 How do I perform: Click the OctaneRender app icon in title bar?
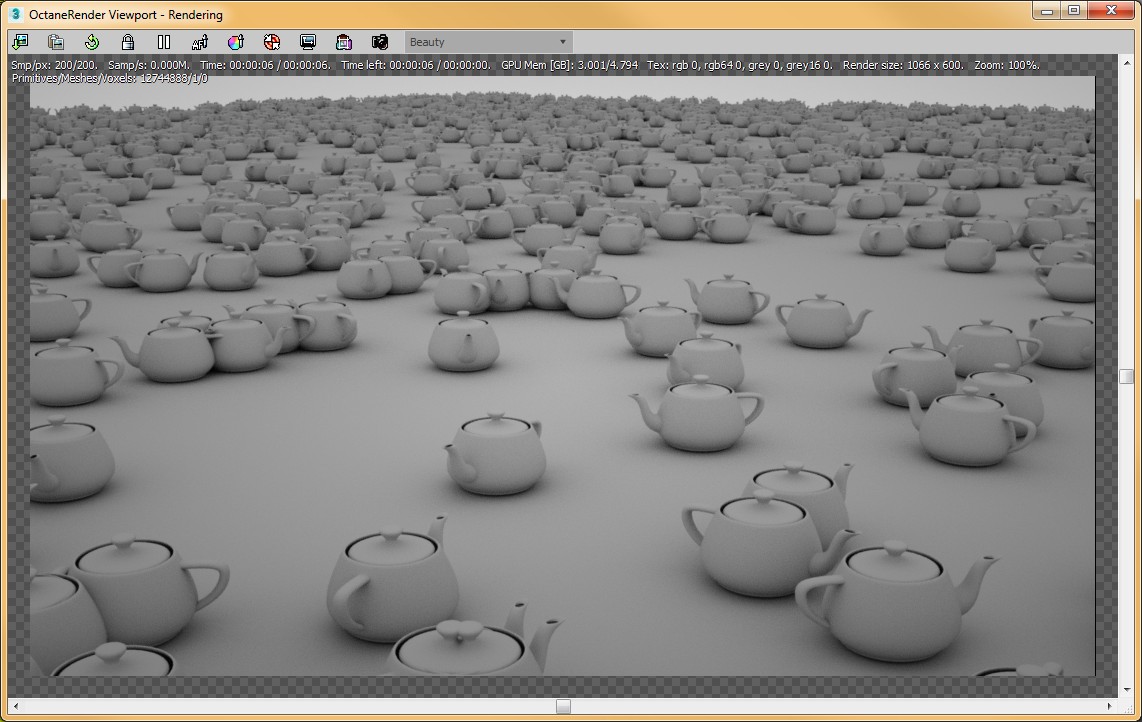[15, 15]
